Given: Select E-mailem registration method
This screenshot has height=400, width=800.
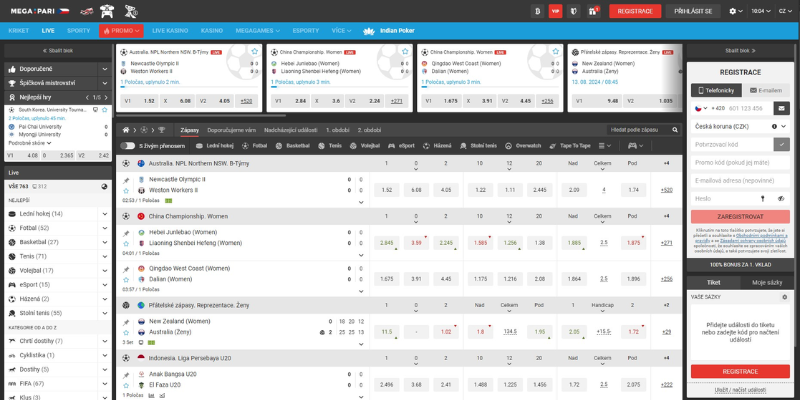Looking at the screenshot, I should pos(766,90).
